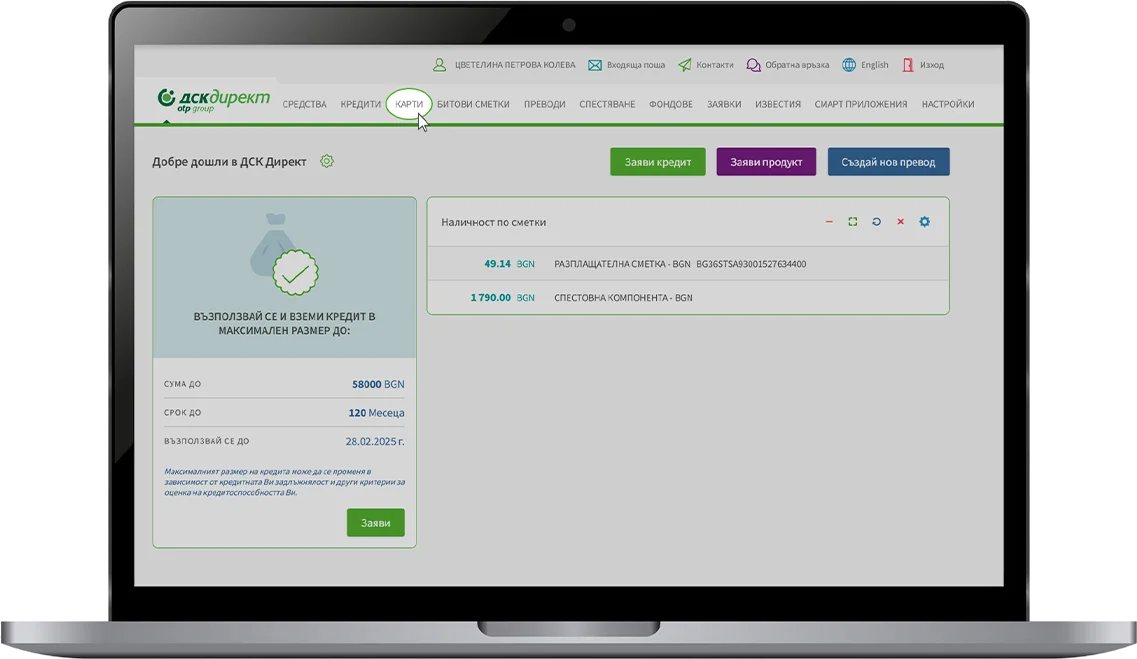Viewport: 1137px width, 659px height.
Task: Open the Входяща поща envelope icon
Action: coord(595,65)
